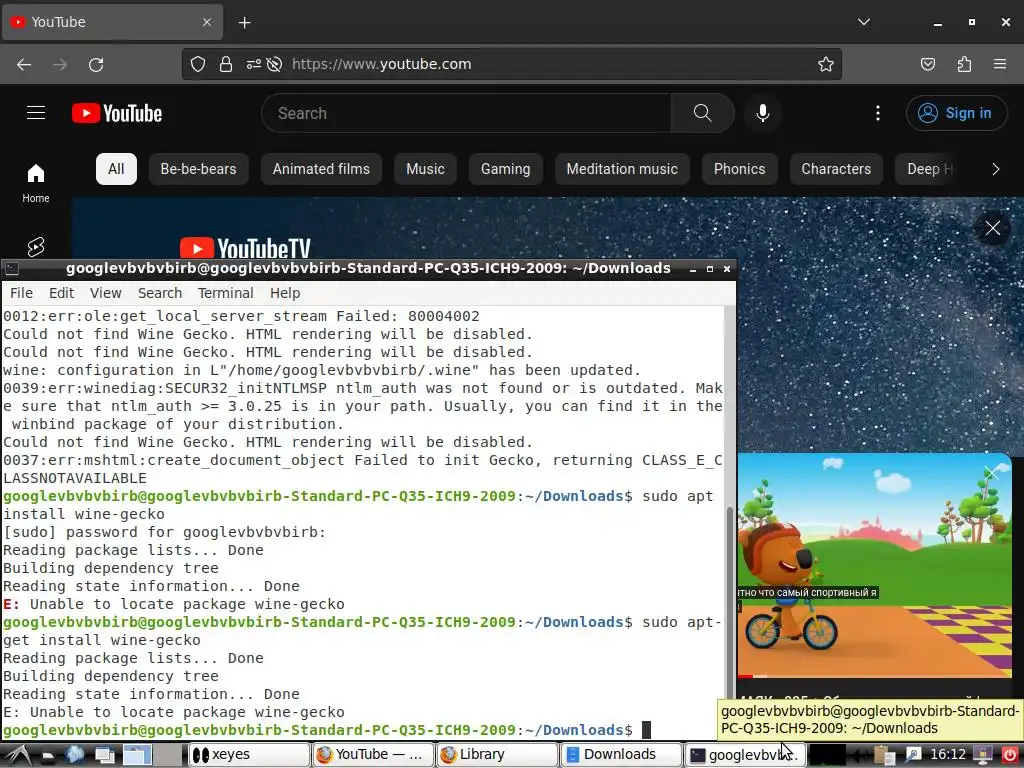Open Shorts in YouTube sidebar
Viewport: 1024px width, 768px height.
click(36, 247)
